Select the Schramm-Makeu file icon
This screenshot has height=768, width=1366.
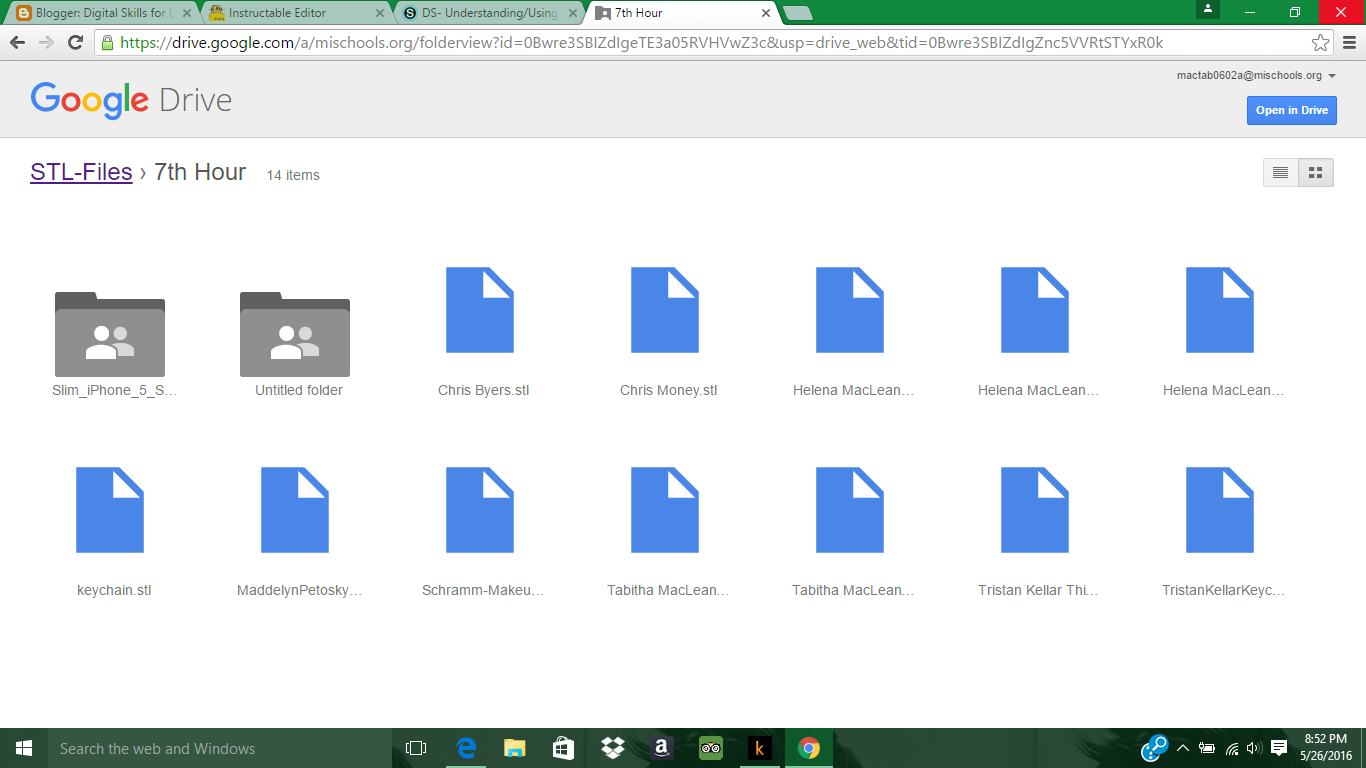[x=480, y=510]
